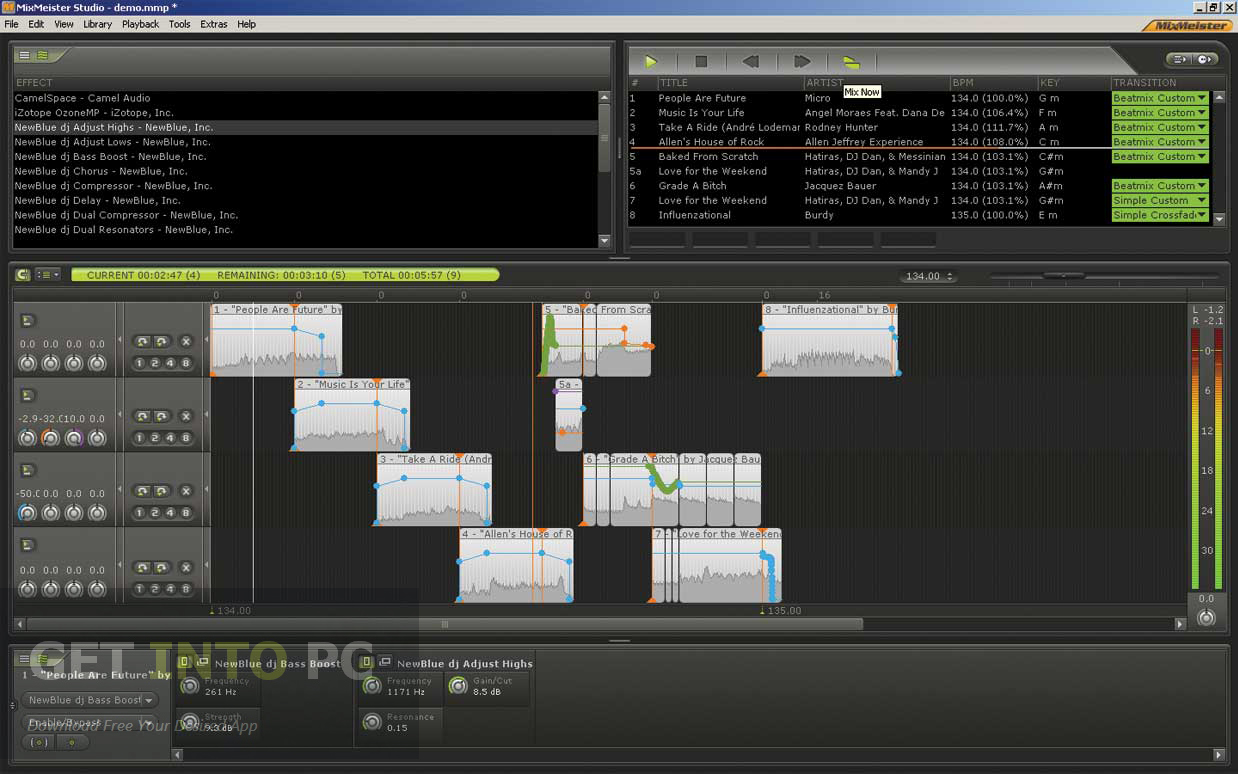Open the Simple Crossfade transition dropdown for Influenzational
The image size is (1238, 774).
click(x=1160, y=215)
